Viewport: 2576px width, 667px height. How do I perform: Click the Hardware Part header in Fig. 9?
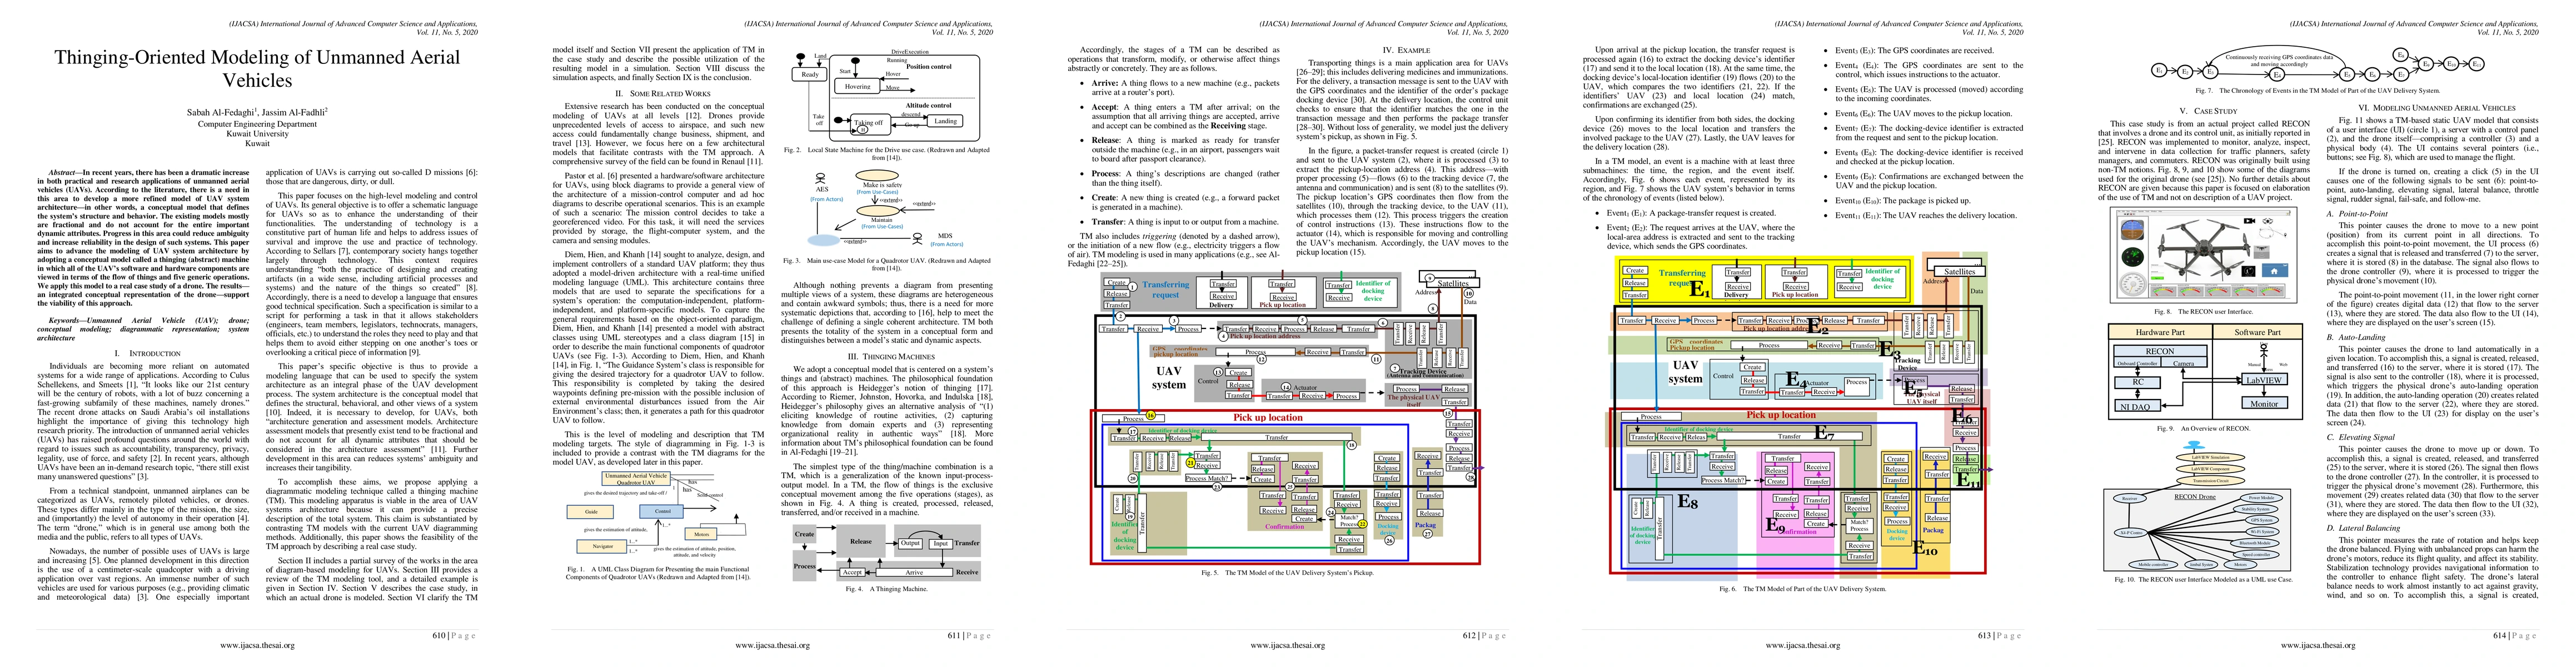point(2159,332)
